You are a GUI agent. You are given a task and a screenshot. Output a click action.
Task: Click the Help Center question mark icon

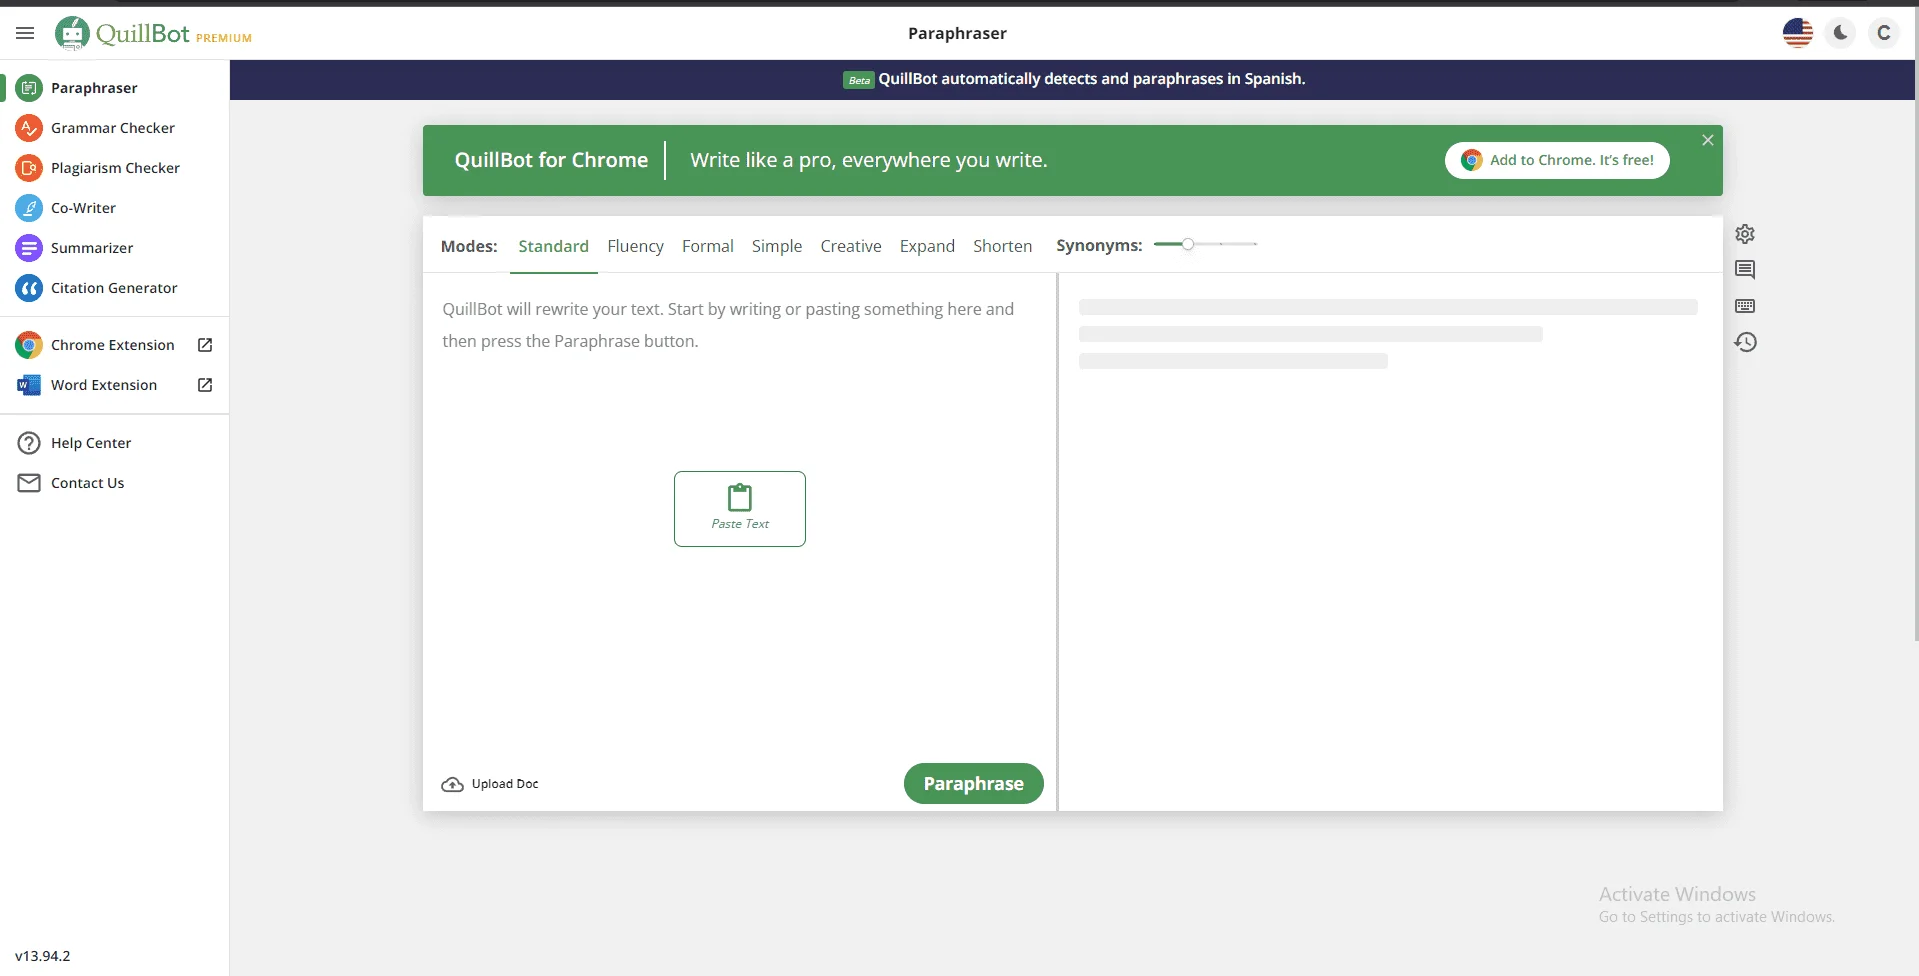coord(29,443)
